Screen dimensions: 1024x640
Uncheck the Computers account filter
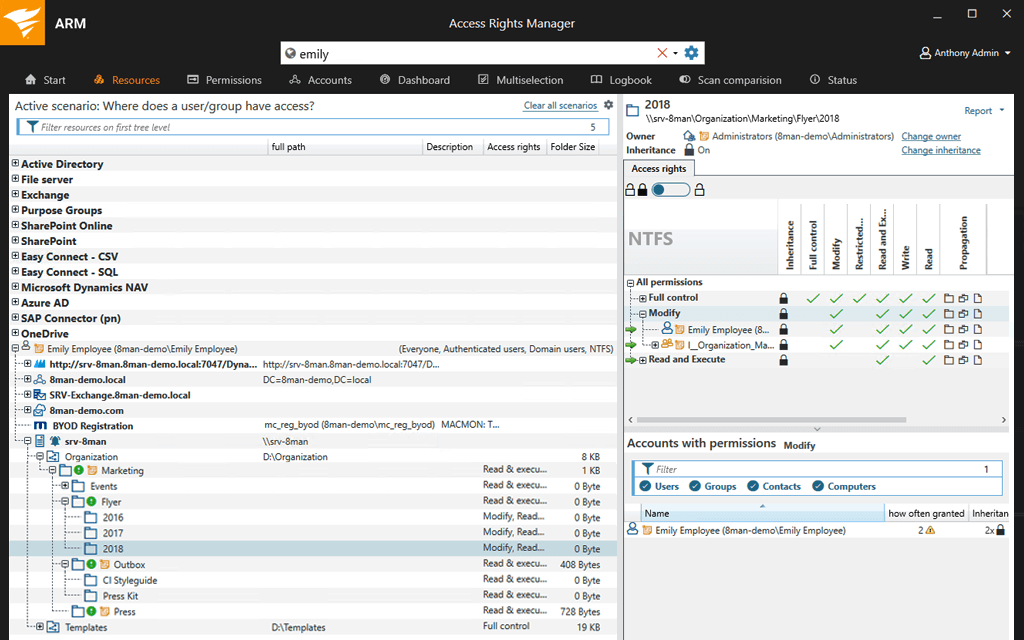coord(816,486)
